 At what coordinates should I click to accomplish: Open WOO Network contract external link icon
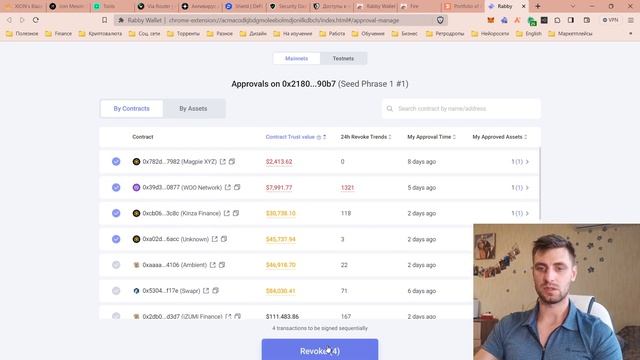click(228, 187)
